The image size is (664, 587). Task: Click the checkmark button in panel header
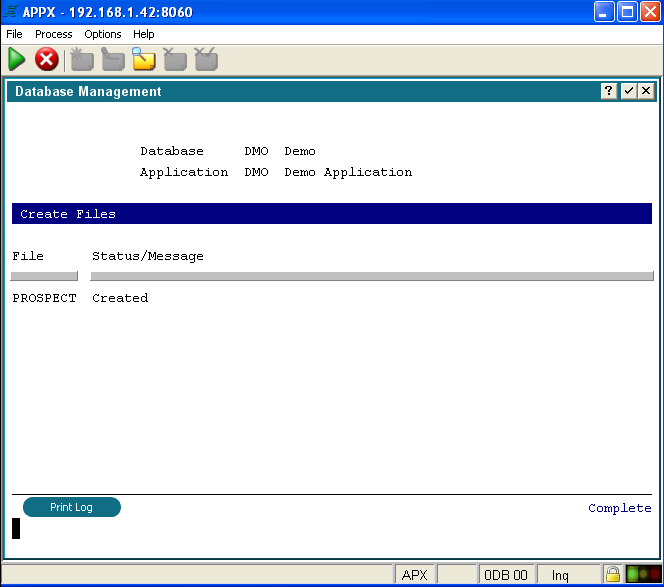(628, 91)
